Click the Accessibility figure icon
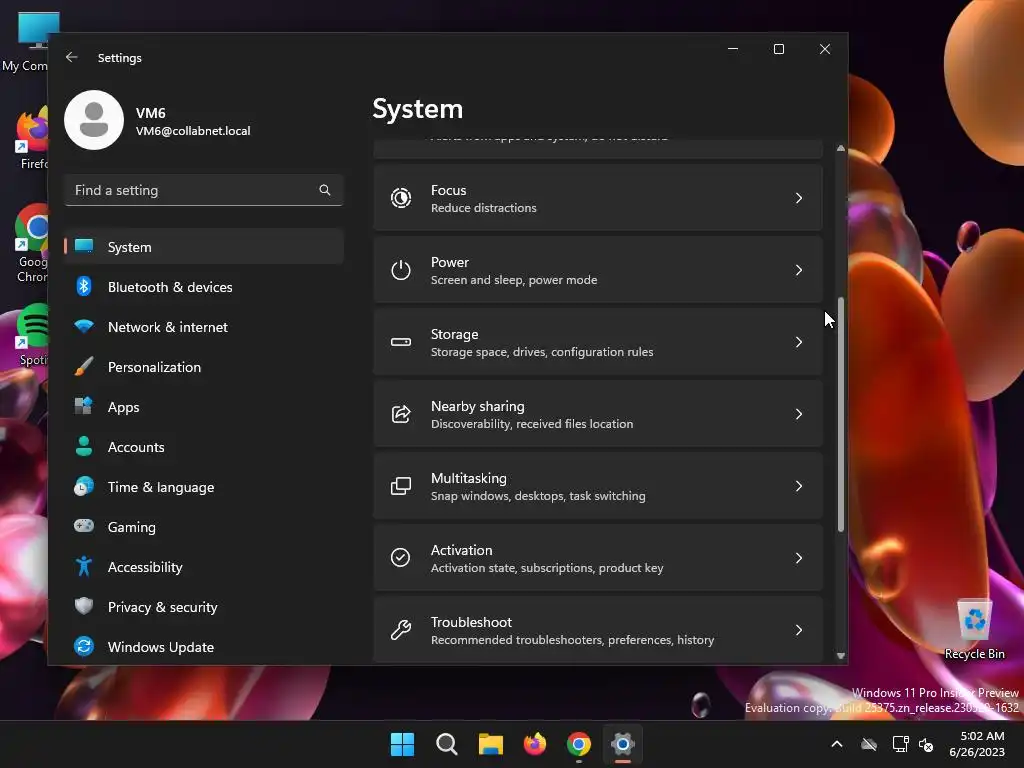 pyautogui.click(x=84, y=566)
